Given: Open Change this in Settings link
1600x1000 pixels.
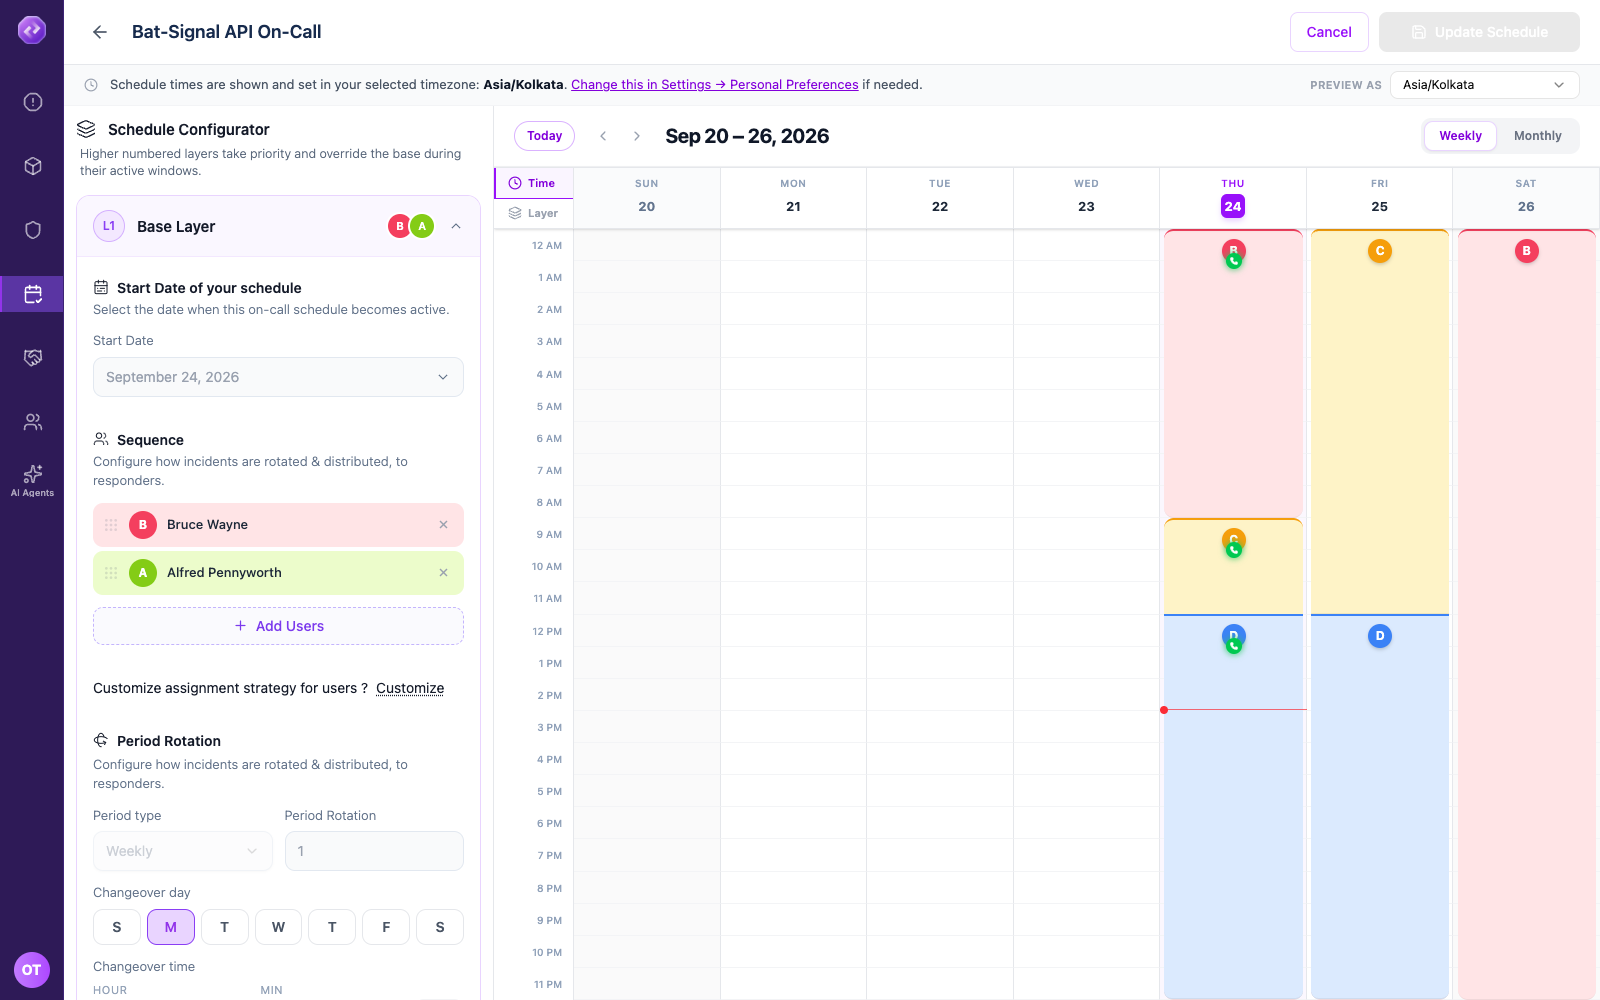Looking at the screenshot, I should 714,85.
